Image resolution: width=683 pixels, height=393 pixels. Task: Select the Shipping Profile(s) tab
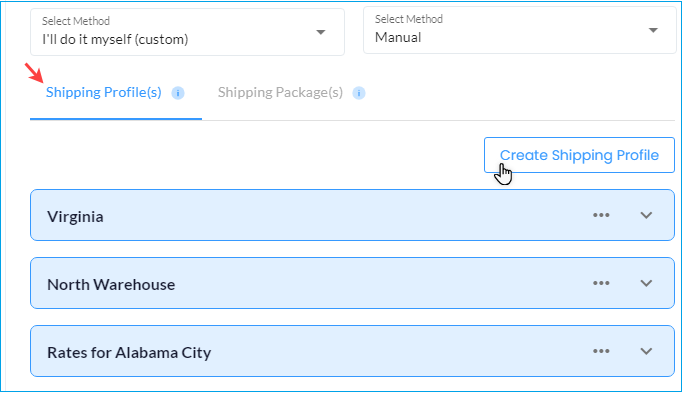point(104,92)
